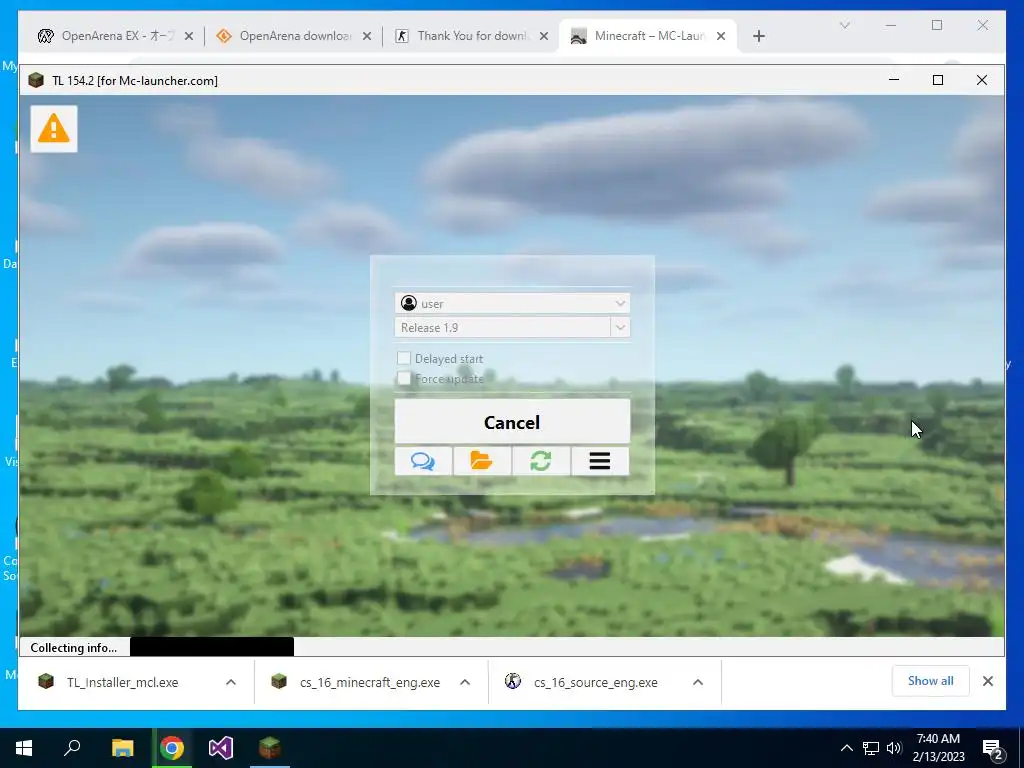Viewport: 1024px width, 768px height.
Task: Click the cs_16_source_eng.exe download file icon
Action: [513, 682]
